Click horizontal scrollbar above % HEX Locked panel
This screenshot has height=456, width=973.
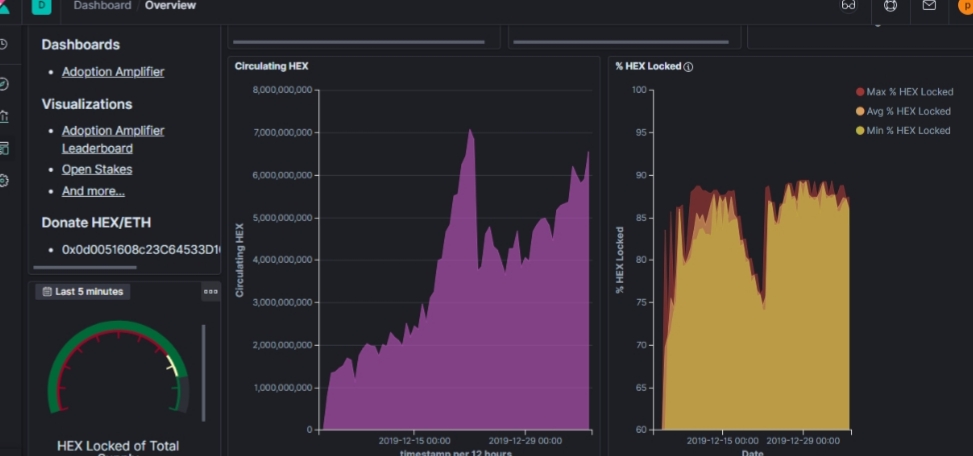coord(621,42)
